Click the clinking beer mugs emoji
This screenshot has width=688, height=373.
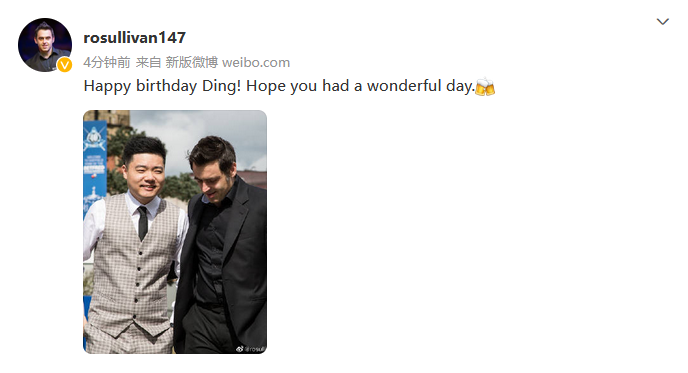[x=485, y=86]
